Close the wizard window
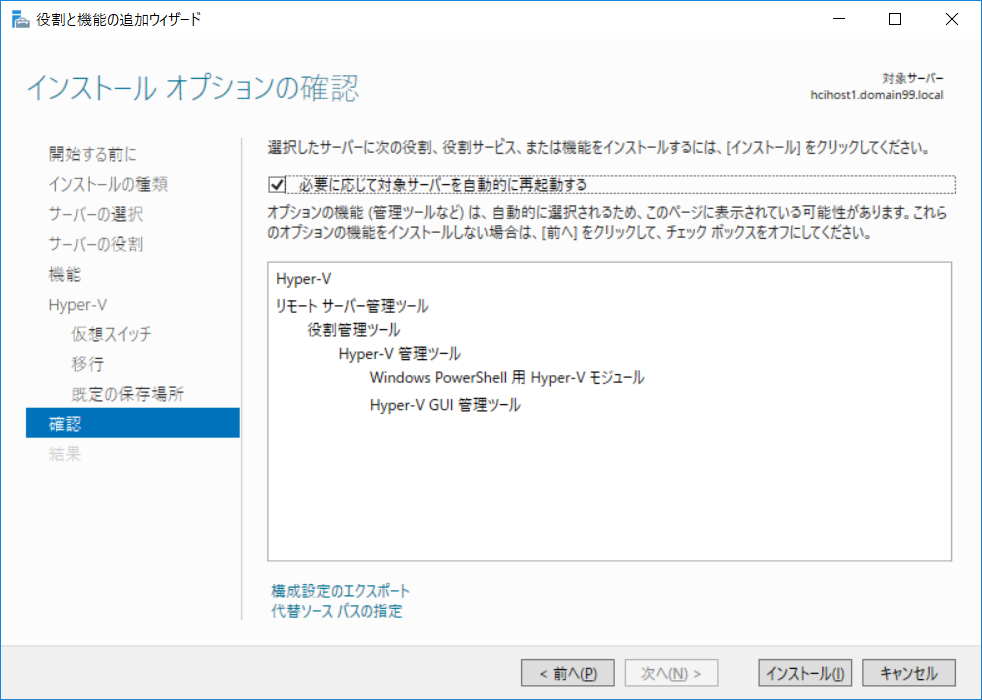 tap(951, 19)
